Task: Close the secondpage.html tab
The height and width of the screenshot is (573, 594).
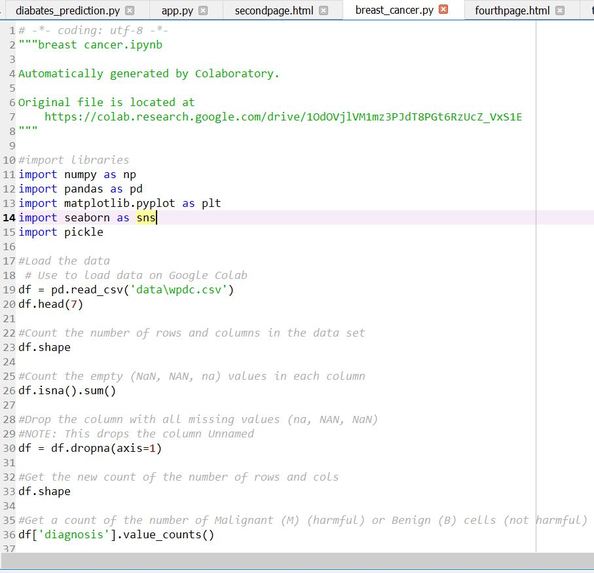Action: click(x=324, y=11)
